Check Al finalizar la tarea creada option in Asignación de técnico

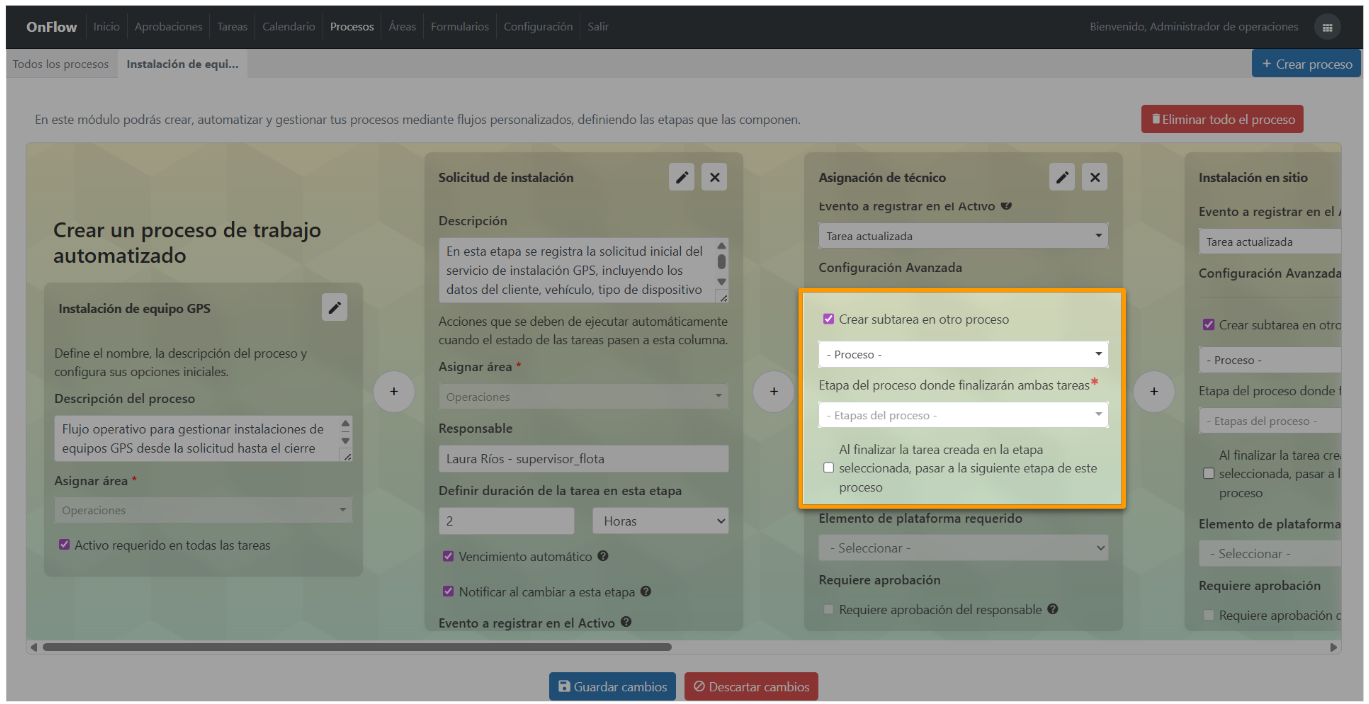pyautogui.click(x=829, y=468)
